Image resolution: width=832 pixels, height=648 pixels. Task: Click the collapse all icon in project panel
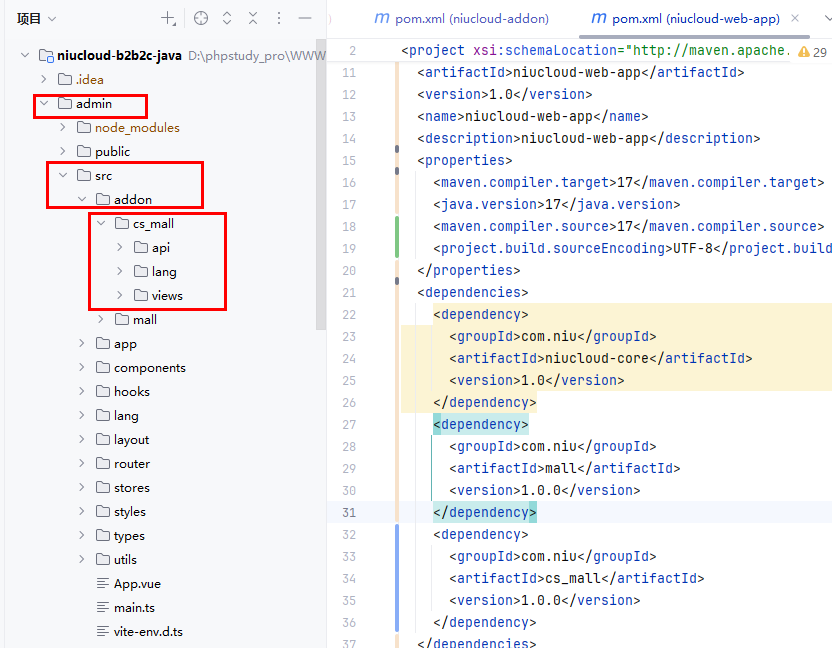[253, 18]
